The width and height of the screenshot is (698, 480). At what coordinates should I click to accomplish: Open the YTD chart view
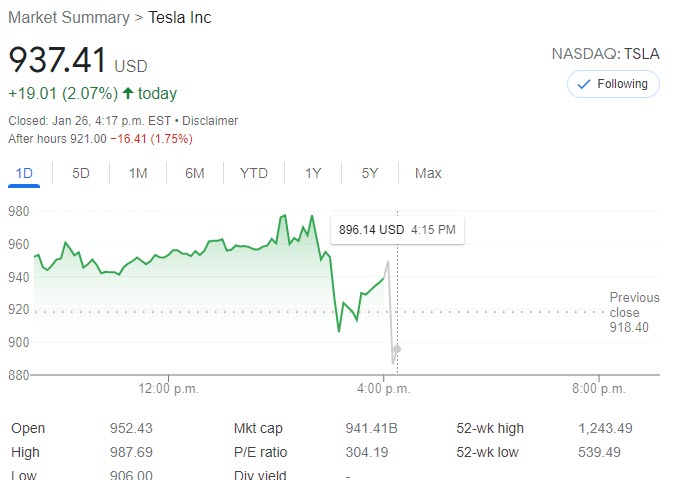click(254, 173)
